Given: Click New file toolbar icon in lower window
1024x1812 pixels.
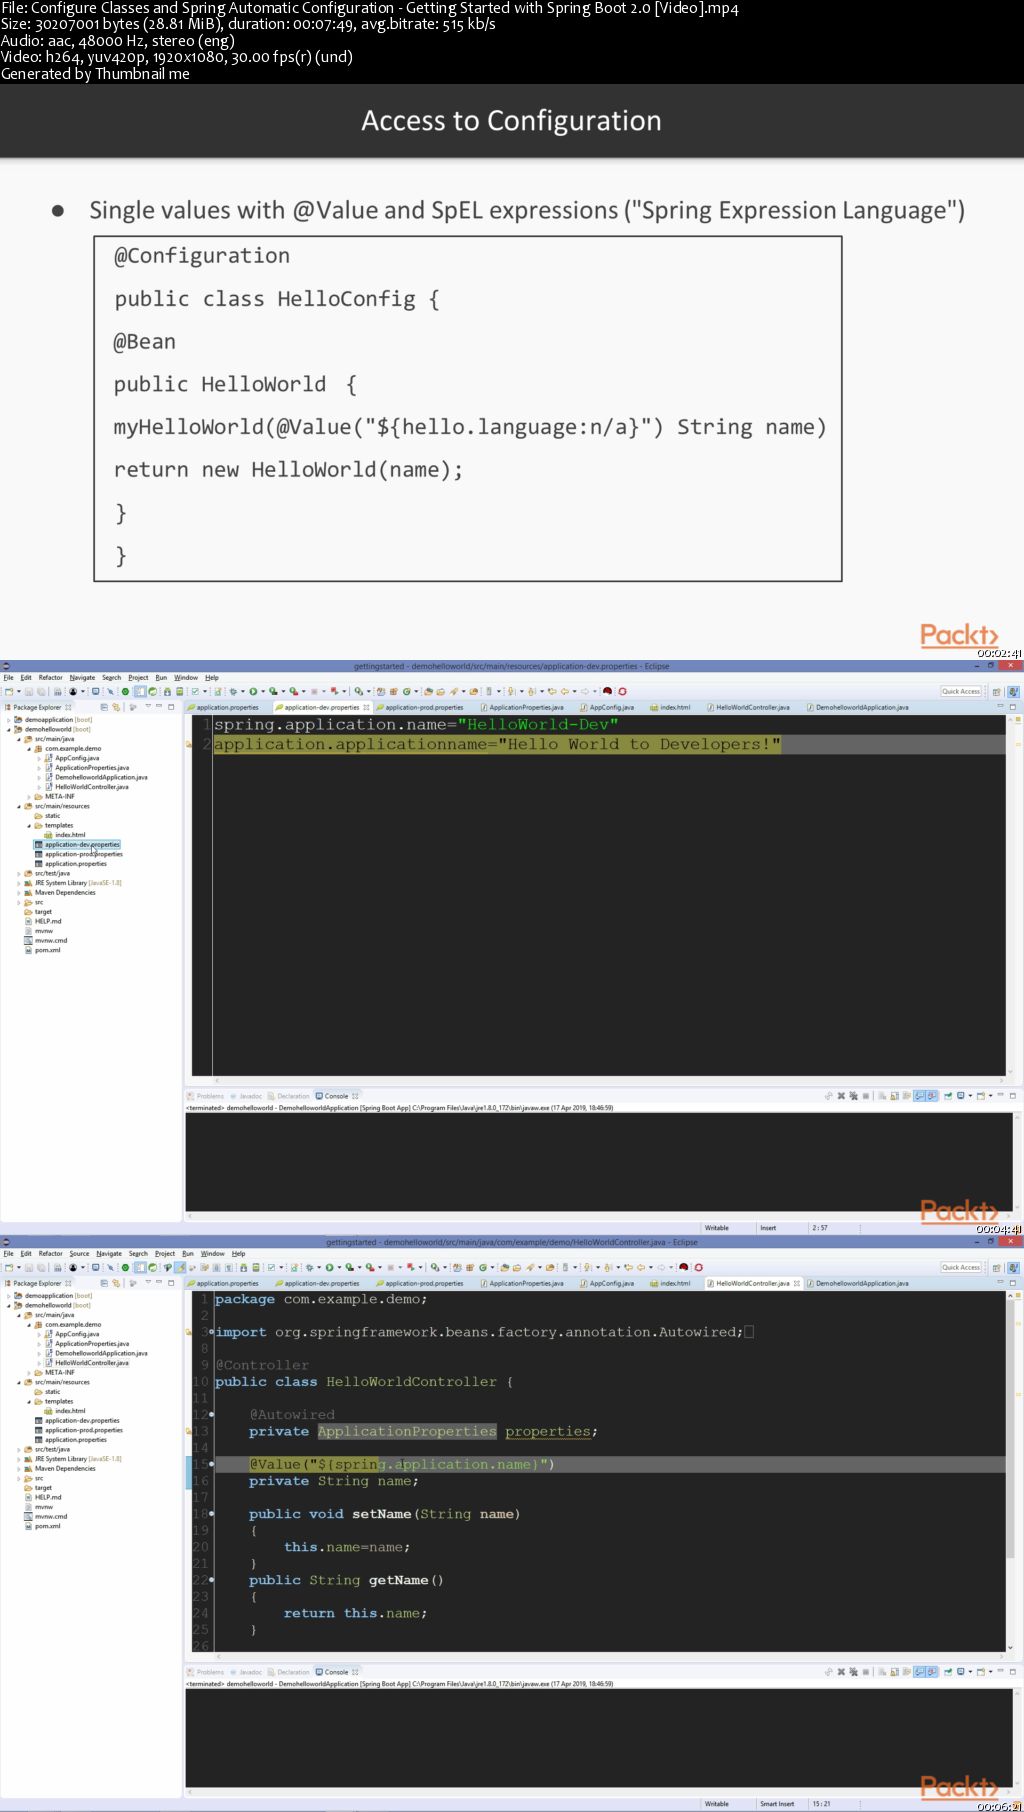Looking at the screenshot, I should point(8,1267).
